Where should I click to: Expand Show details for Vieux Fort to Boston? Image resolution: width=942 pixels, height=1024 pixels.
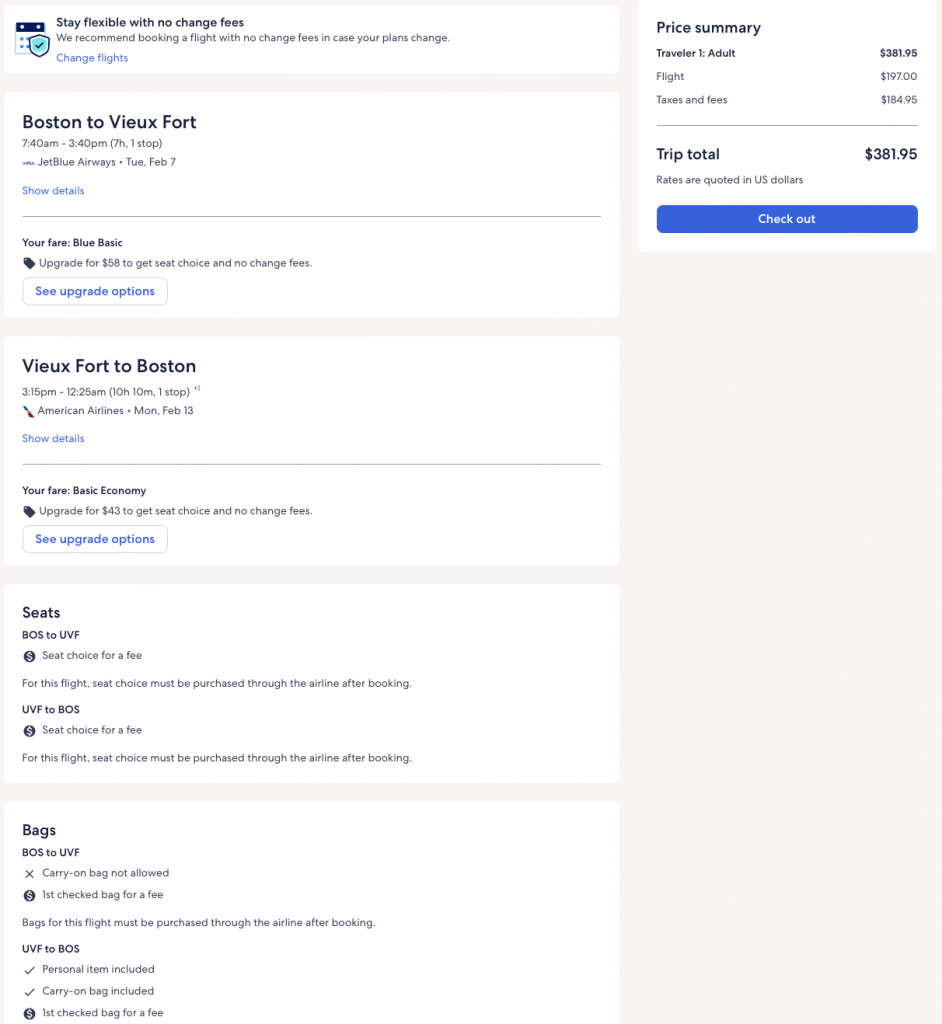click(53, 439)
